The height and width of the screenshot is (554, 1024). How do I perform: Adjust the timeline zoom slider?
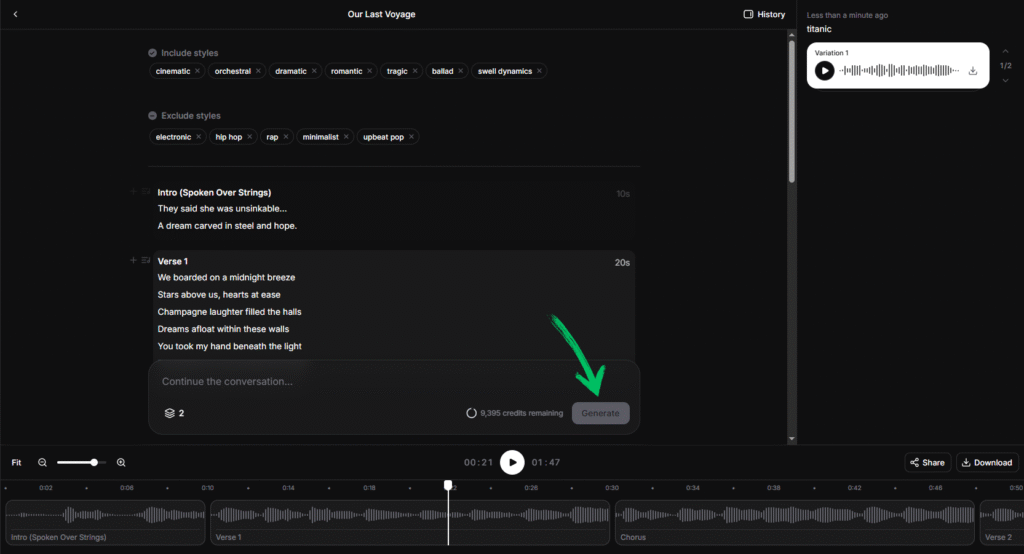[94, 462]
